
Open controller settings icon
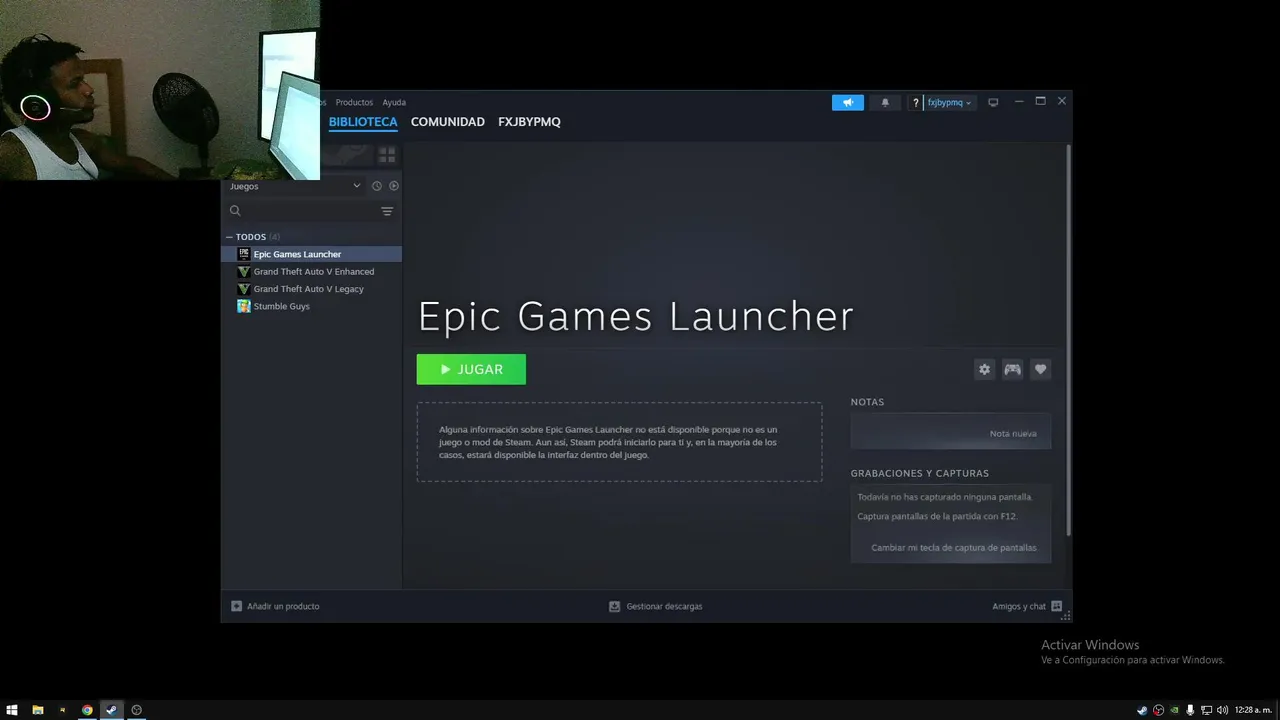tap(1012, 369)
